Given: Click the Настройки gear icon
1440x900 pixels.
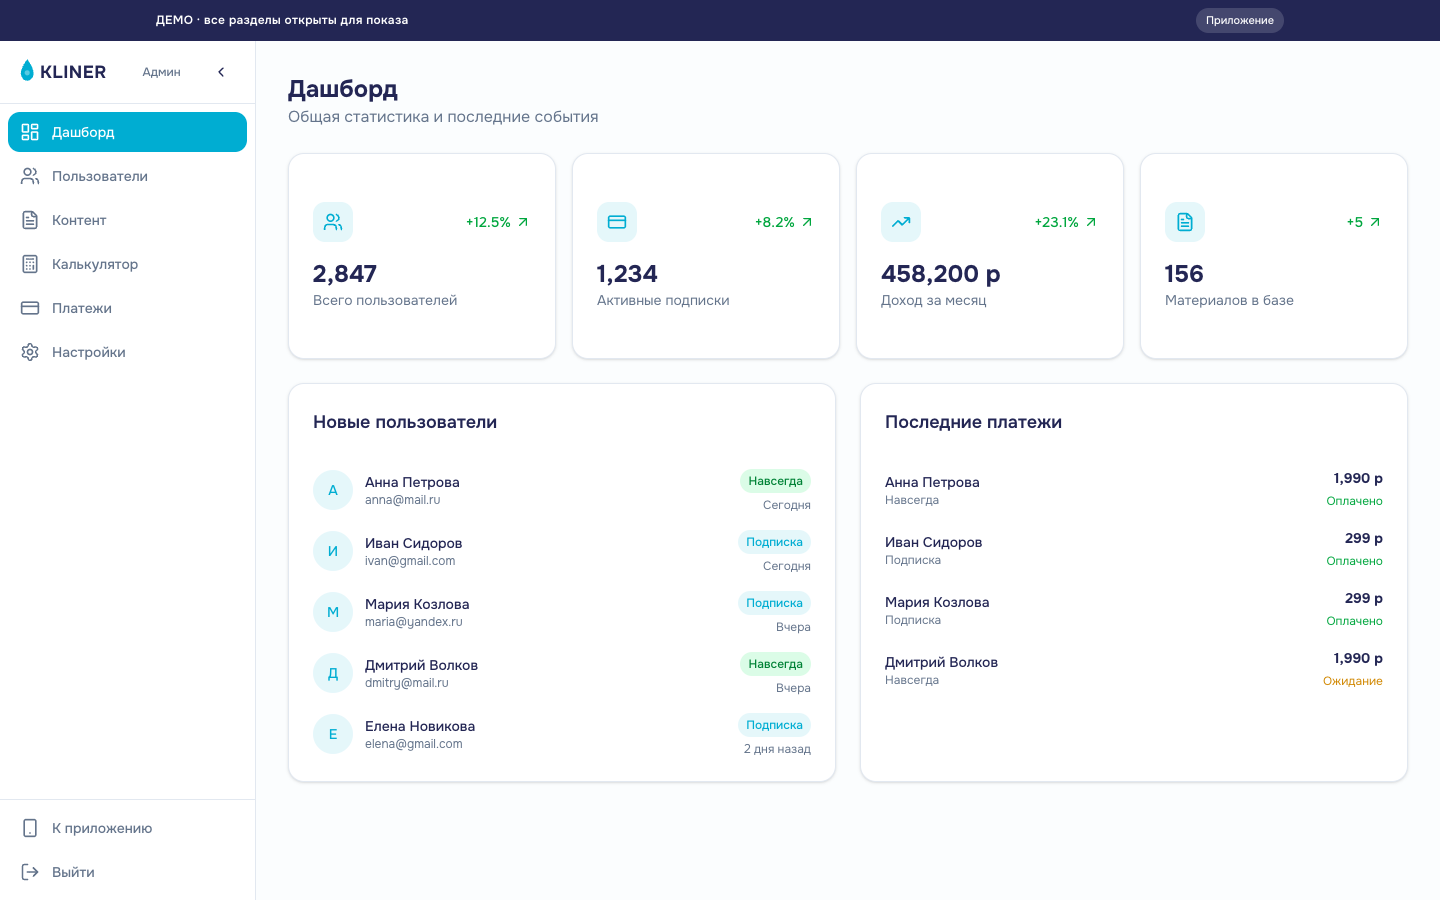Looking at the screenshot, I should point(30,352).
